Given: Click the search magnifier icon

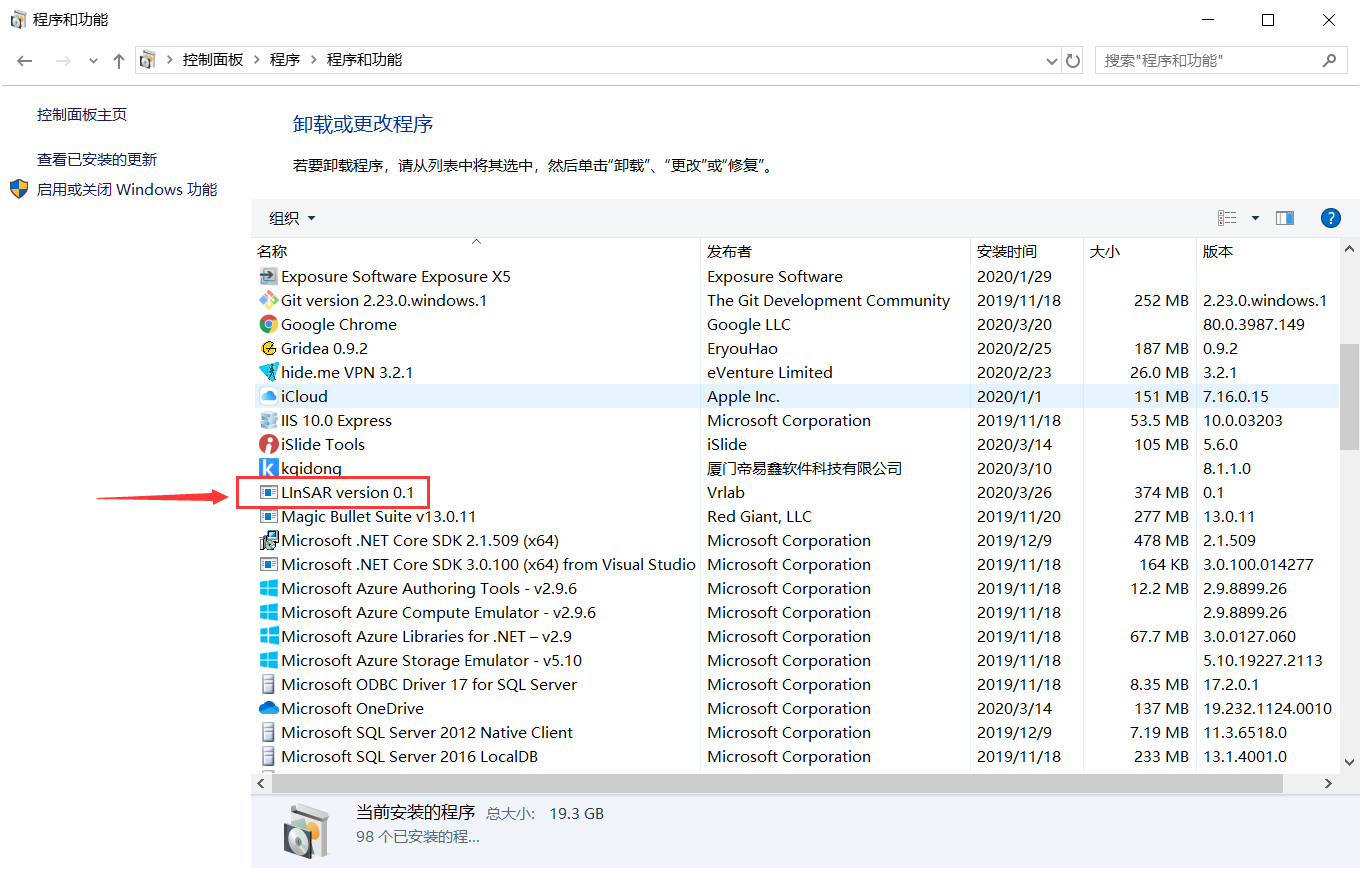Looking at the screenshot, I should 1329,61.
